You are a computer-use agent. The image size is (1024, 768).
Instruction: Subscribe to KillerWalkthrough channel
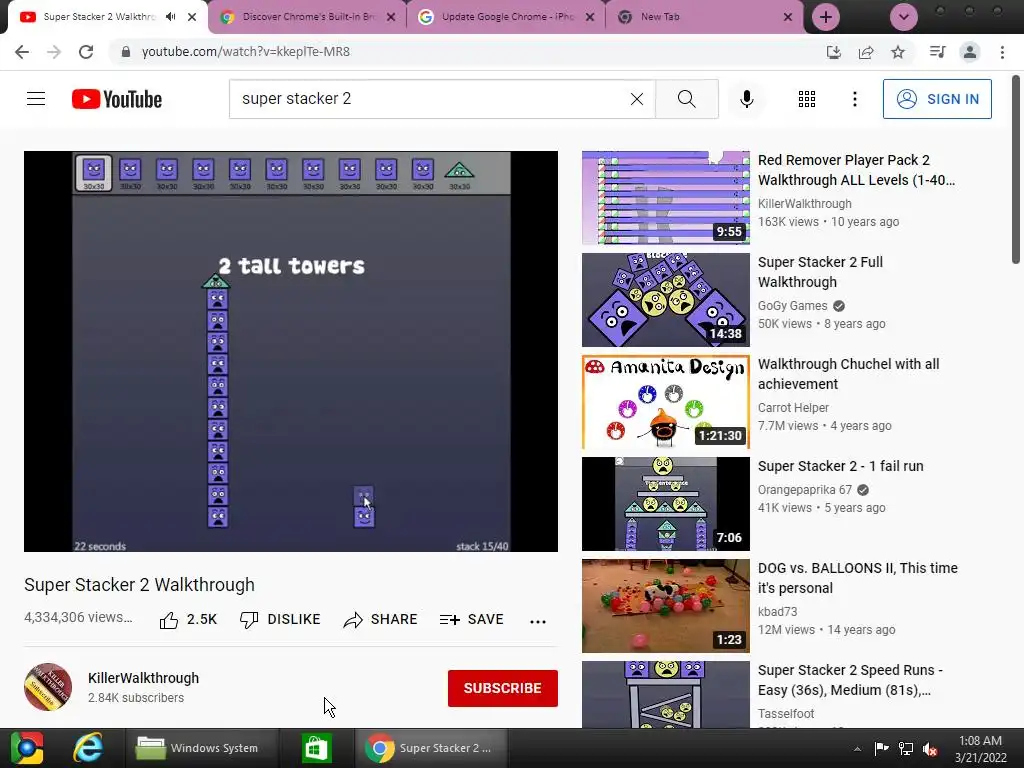(502, 688)
